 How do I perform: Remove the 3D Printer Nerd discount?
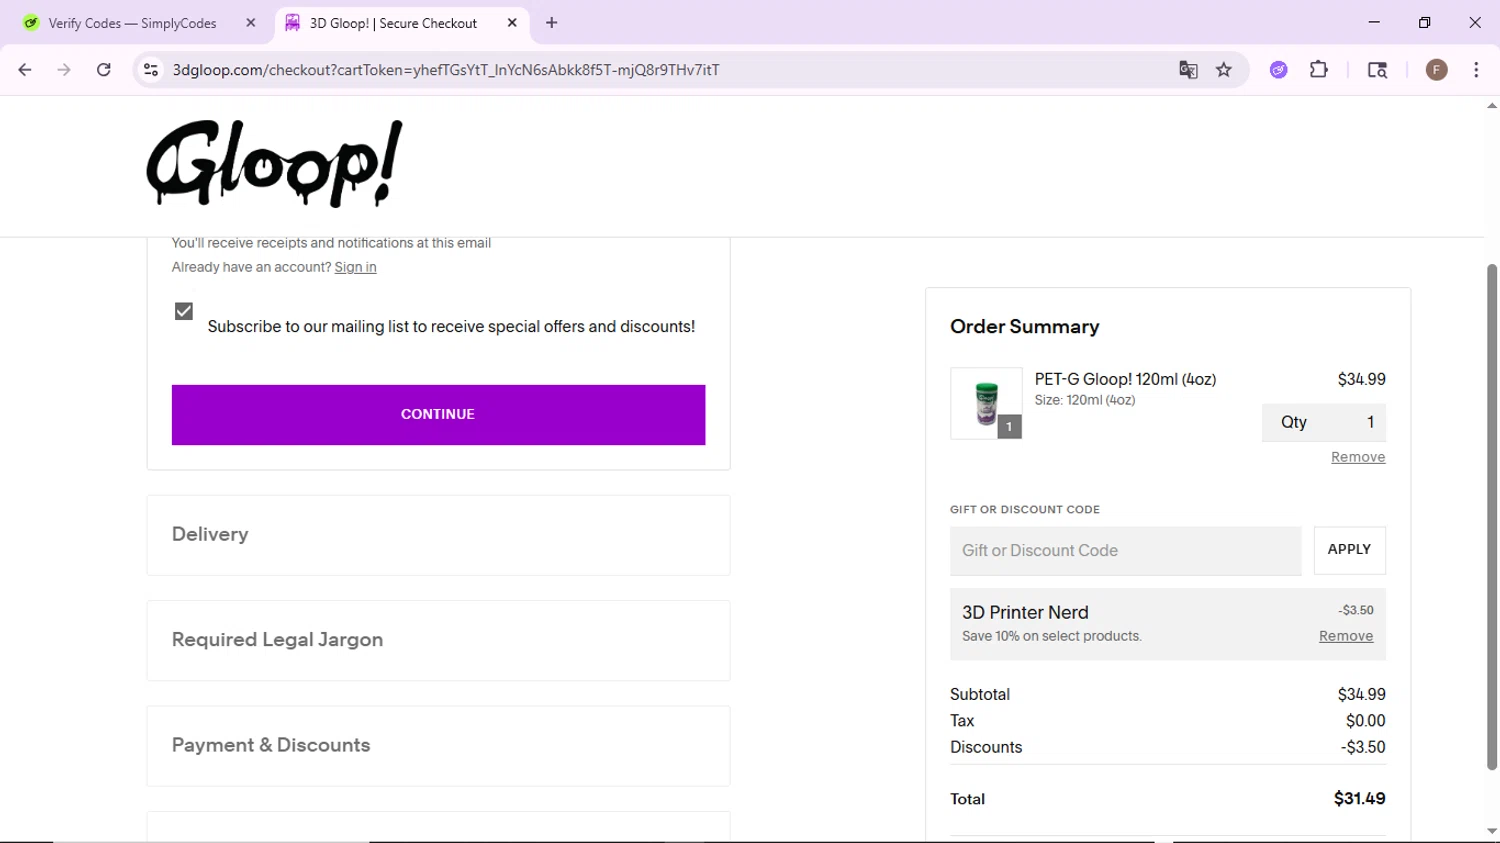point(1346,636)
